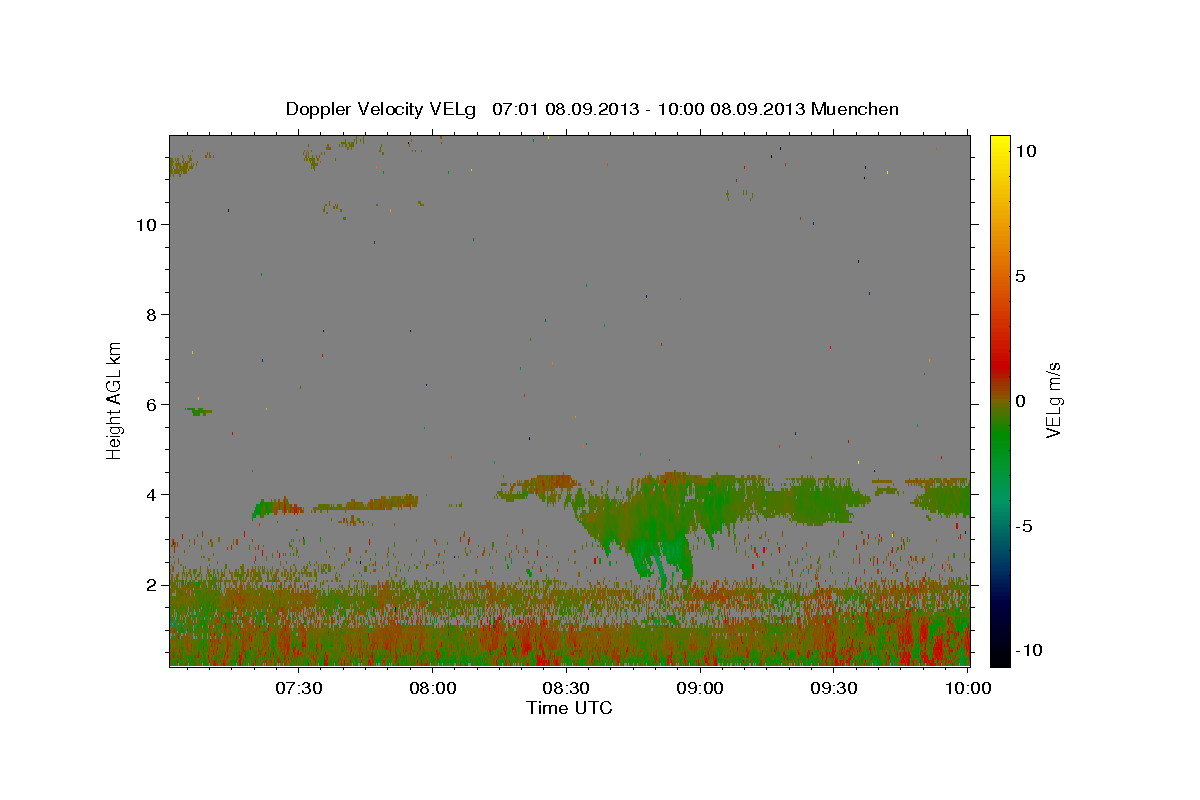Click the end date '10:00 08.09.2013' in title
Viewport: 1200px width, 800px height.
click(732, 109)
